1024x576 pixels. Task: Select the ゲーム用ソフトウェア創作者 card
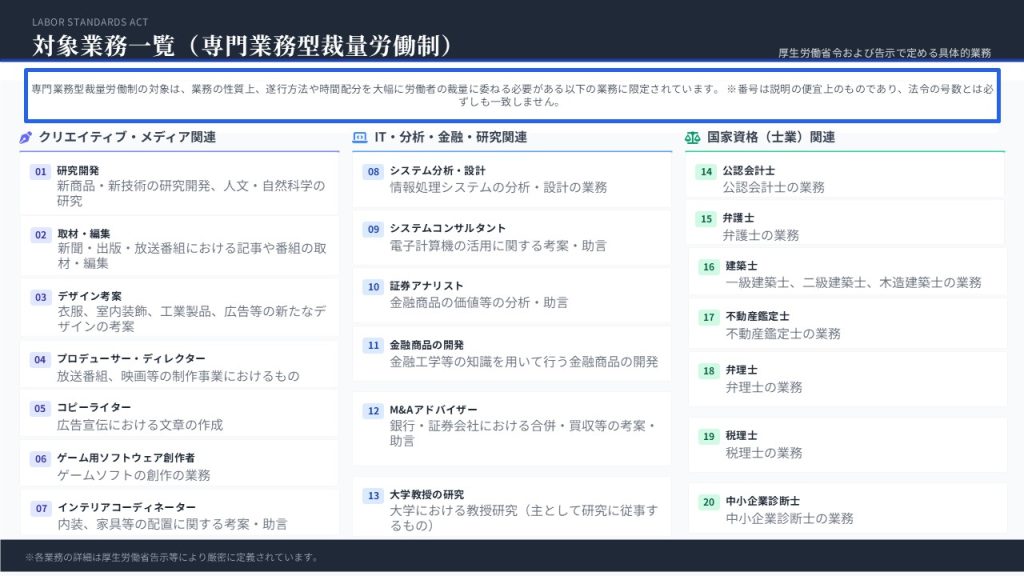pos(180,467)
